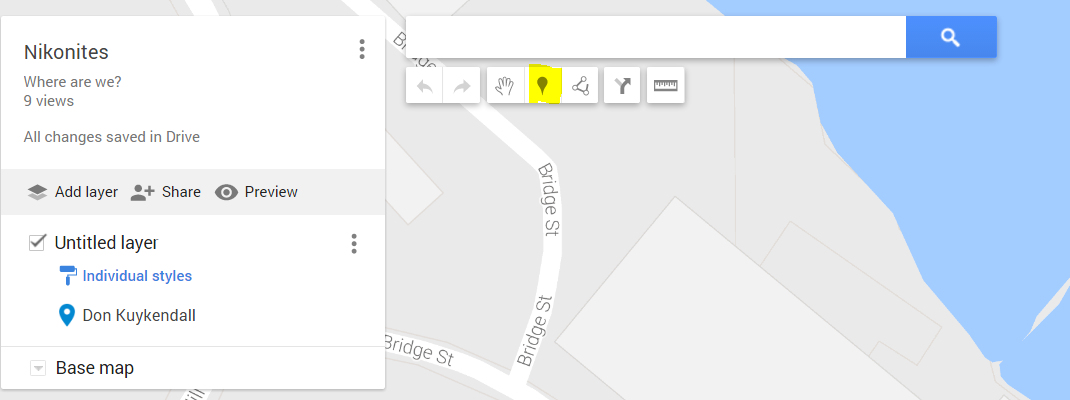This screenshot has width=1070, height=400.
Task: Select the ruler Measure distances tool
Action: tap(665, 85)
